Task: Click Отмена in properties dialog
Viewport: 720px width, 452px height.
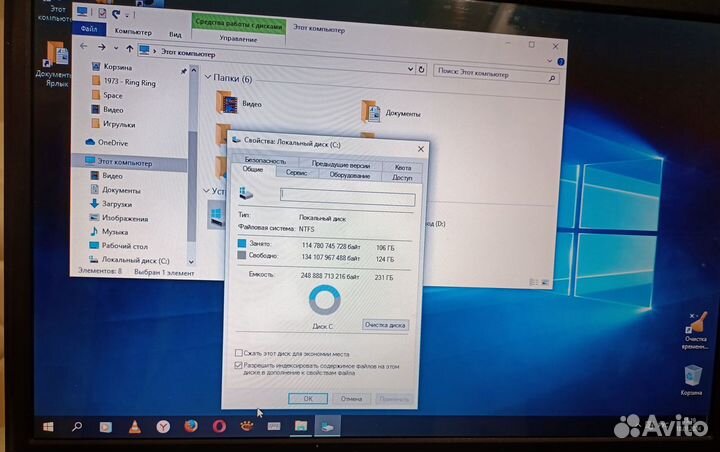Action: (x=351, y=399)
